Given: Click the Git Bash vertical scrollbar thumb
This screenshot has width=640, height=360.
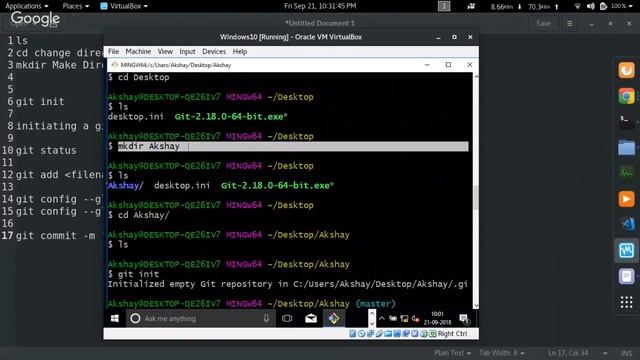Looking at the screenshot, I should tap(476, 197).
